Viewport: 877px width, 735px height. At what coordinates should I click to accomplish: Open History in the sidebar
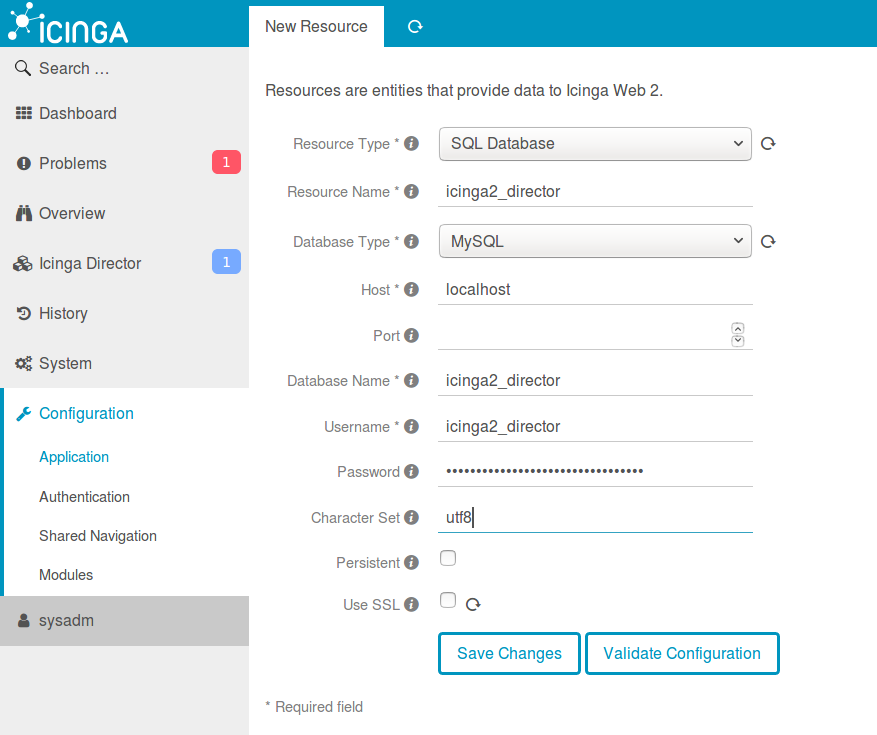(x=124, y=313)
